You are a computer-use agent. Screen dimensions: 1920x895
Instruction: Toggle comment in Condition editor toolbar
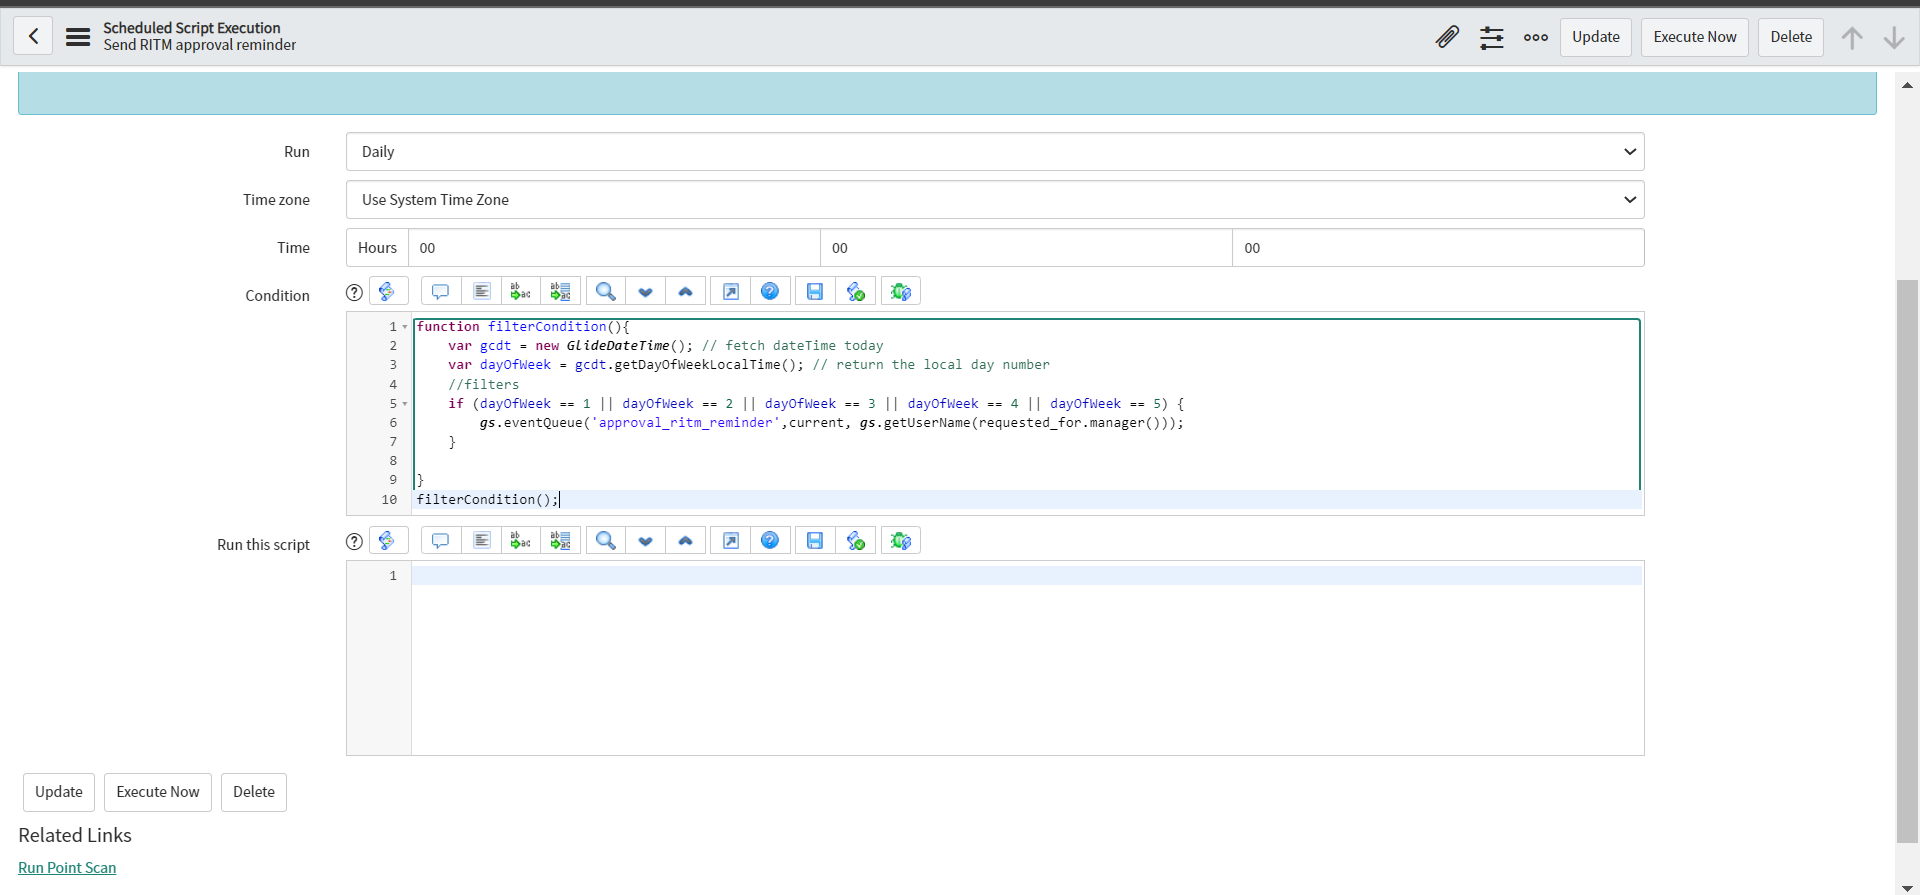440,291
